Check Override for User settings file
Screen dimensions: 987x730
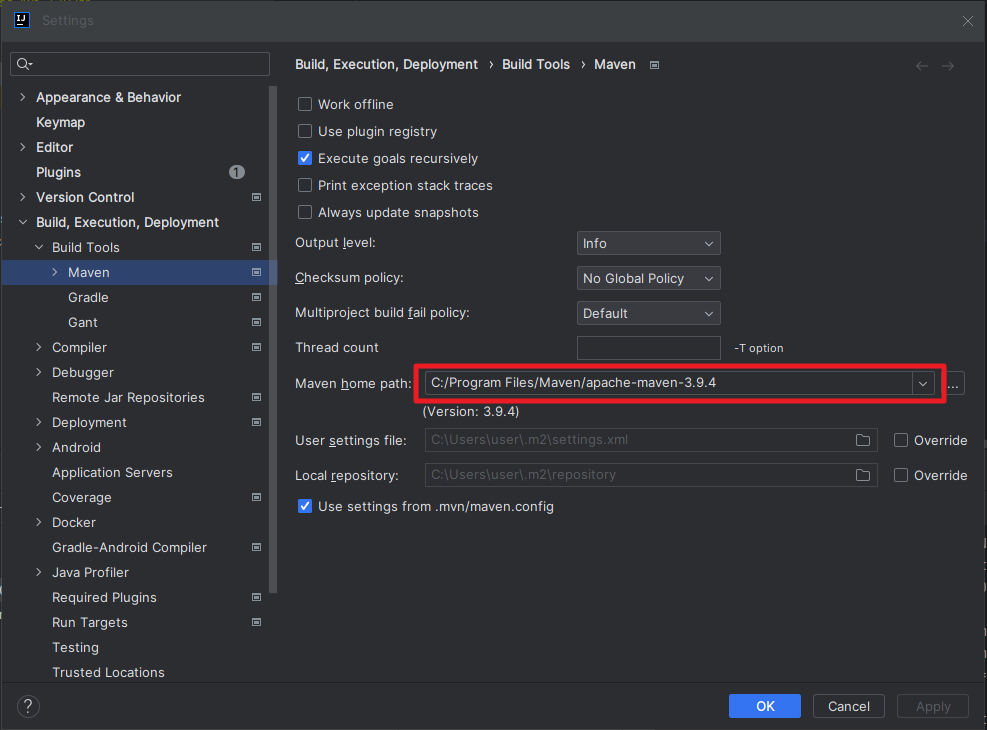click(x=901, y=441)
